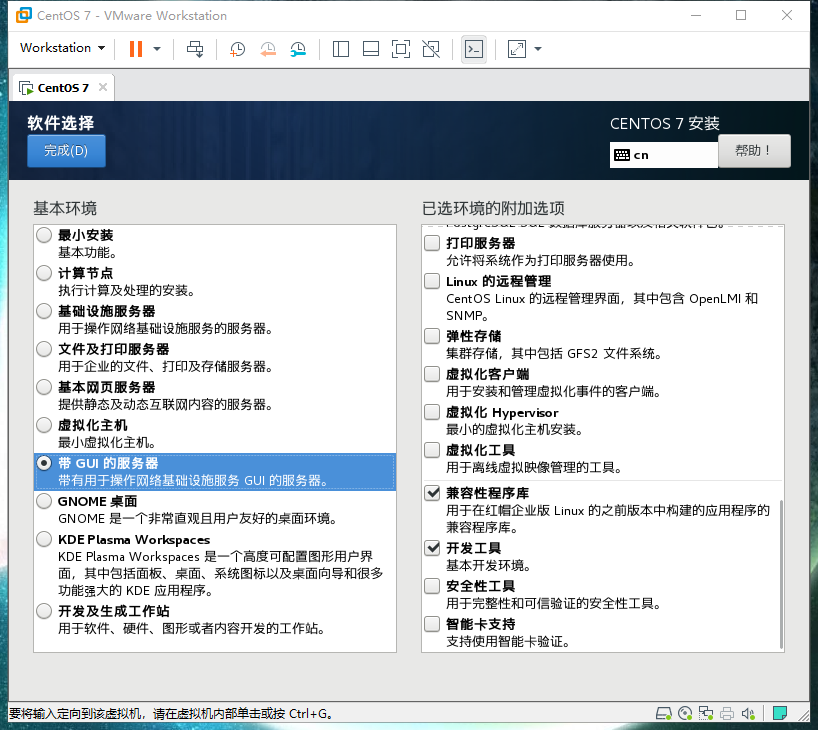The image size is (818, 730).
Task: Click the text 支持使用智能卡验证。
Action: pyautogui.click(x=508, y=642)
